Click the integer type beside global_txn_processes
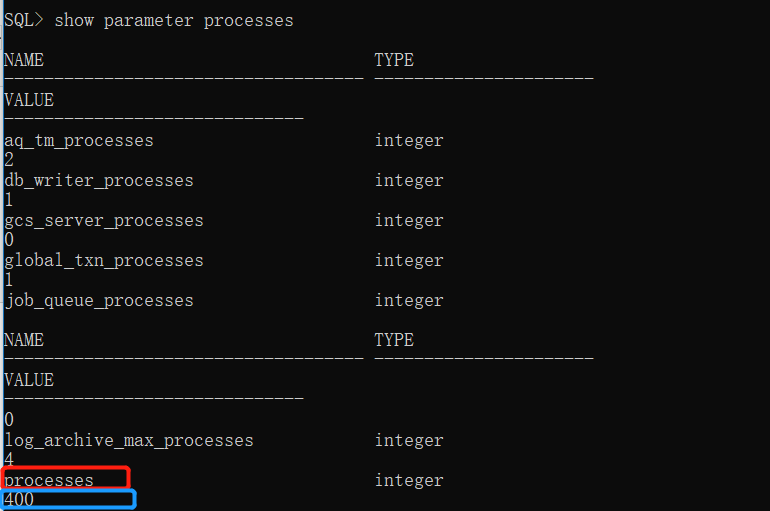This screenshot has height=511, width=770. [x=409, y=261]
